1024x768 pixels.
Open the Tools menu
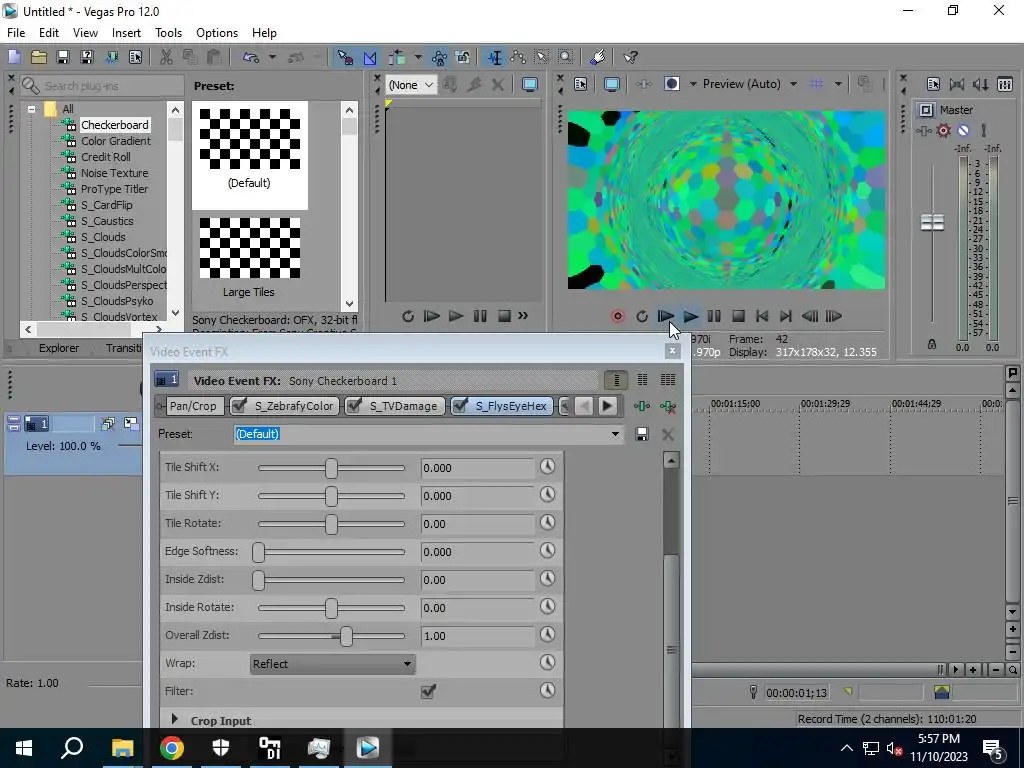(168, 33)
